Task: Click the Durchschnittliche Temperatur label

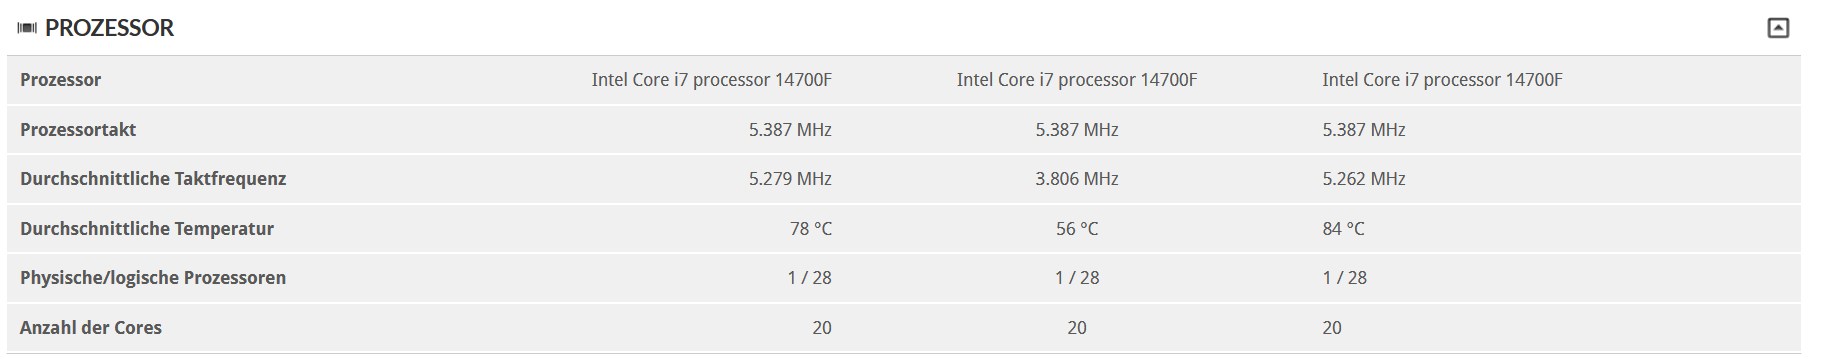Action: pos(147,229)
